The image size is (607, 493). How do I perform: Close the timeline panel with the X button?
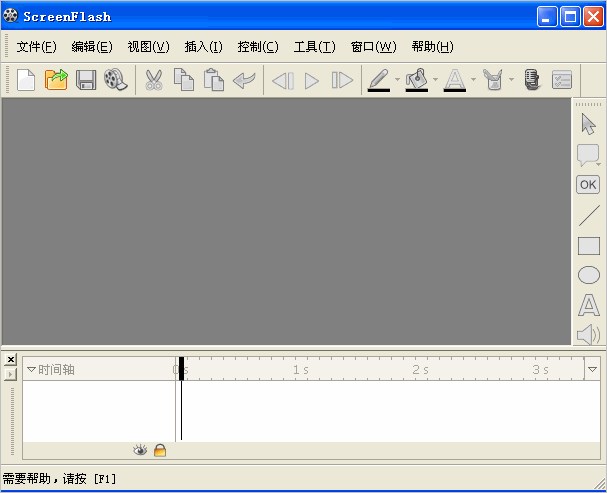tap(11, 359)
